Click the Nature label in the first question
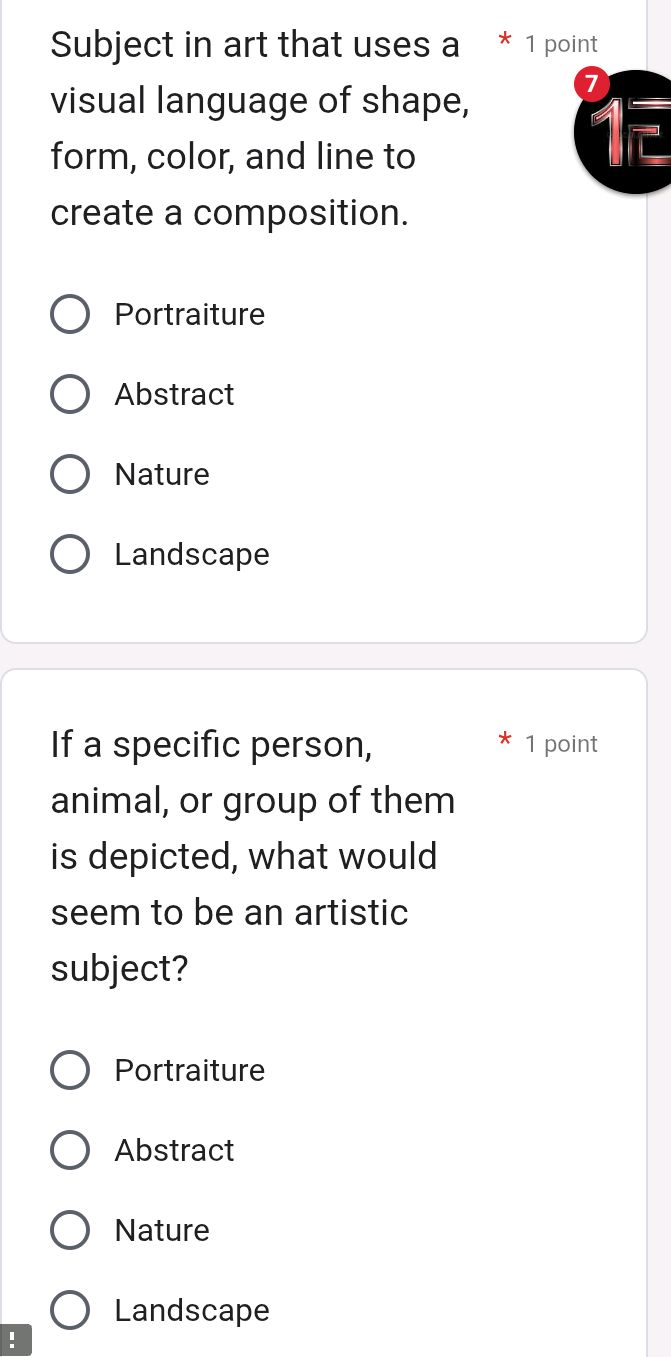 161,474
